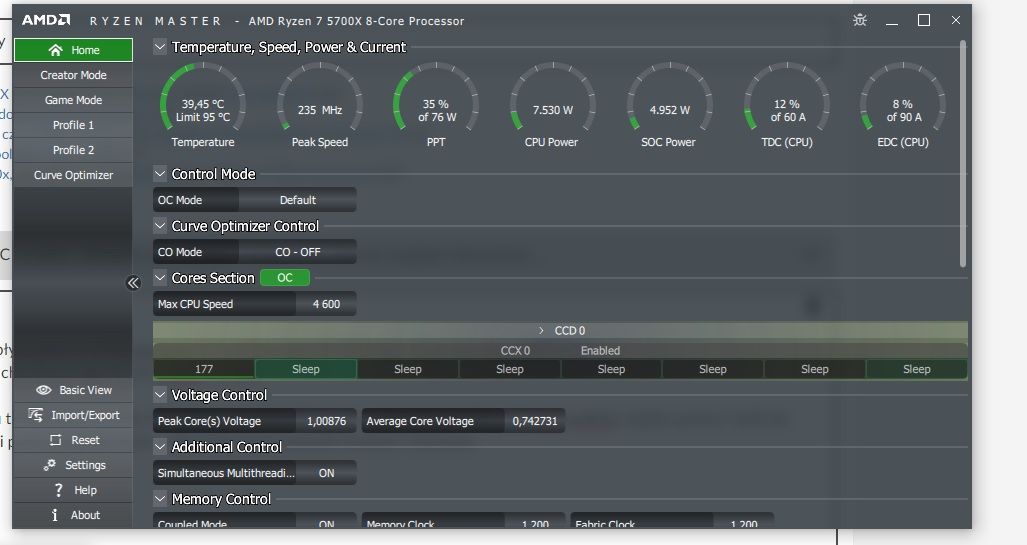The image size is (1027, 545).
Task: Collapse the Memory Control section
Action: [x=159, y=499]
